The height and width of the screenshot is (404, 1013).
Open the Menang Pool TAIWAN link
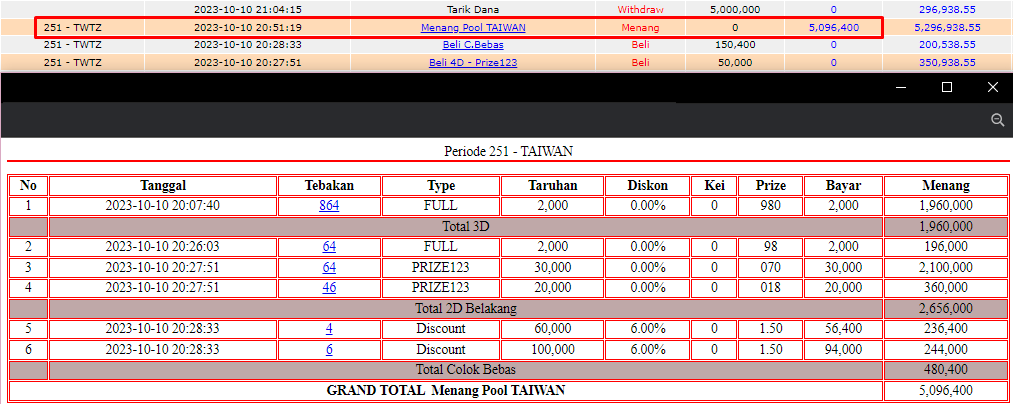click(x=473, y=28)
